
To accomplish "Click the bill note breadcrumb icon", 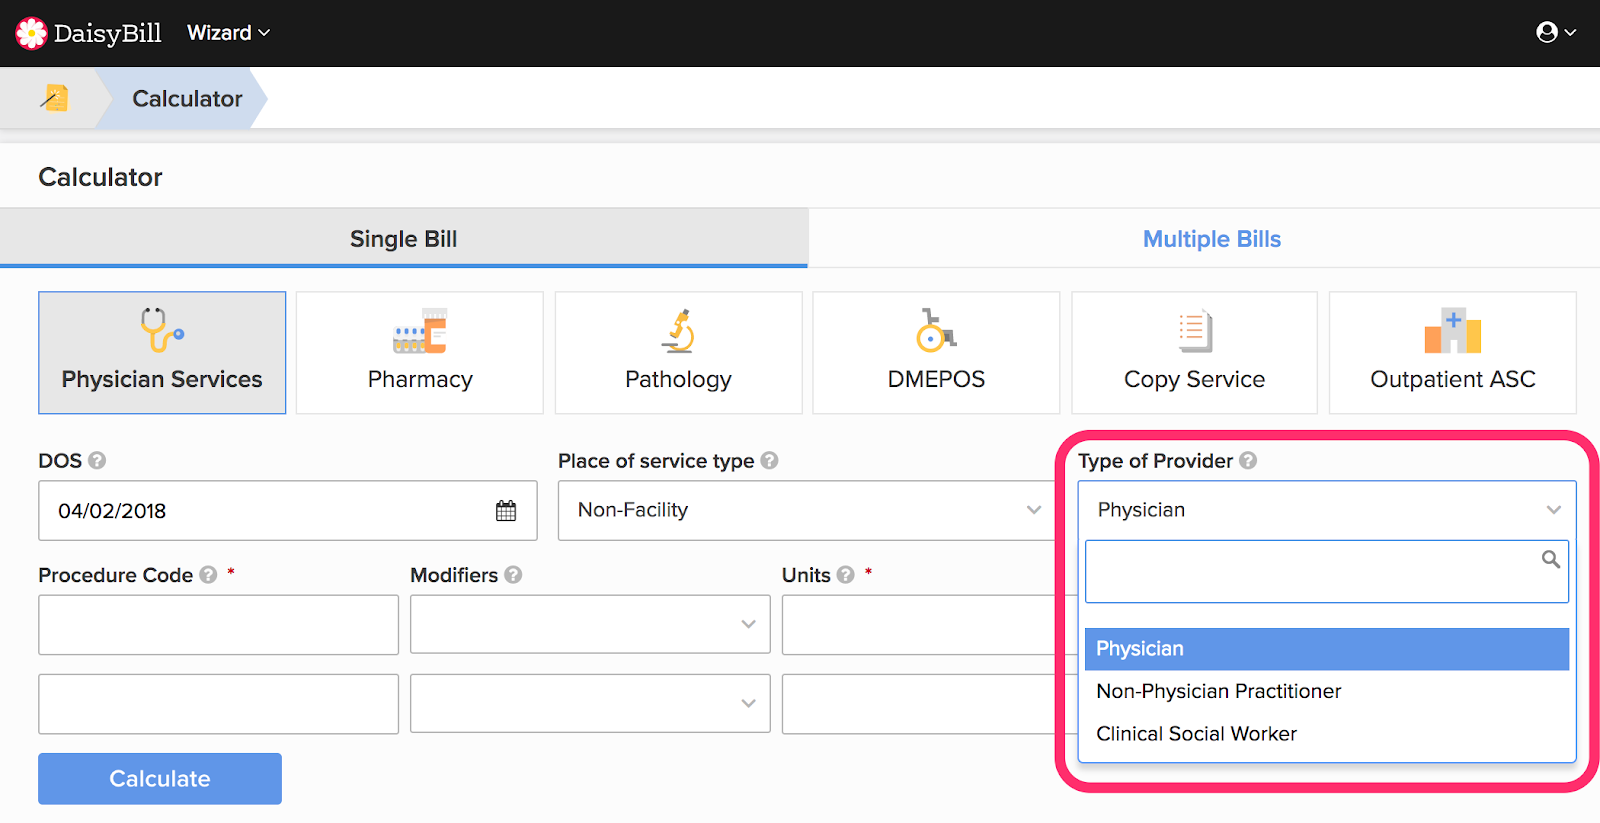I will click(x=55, y=98).
